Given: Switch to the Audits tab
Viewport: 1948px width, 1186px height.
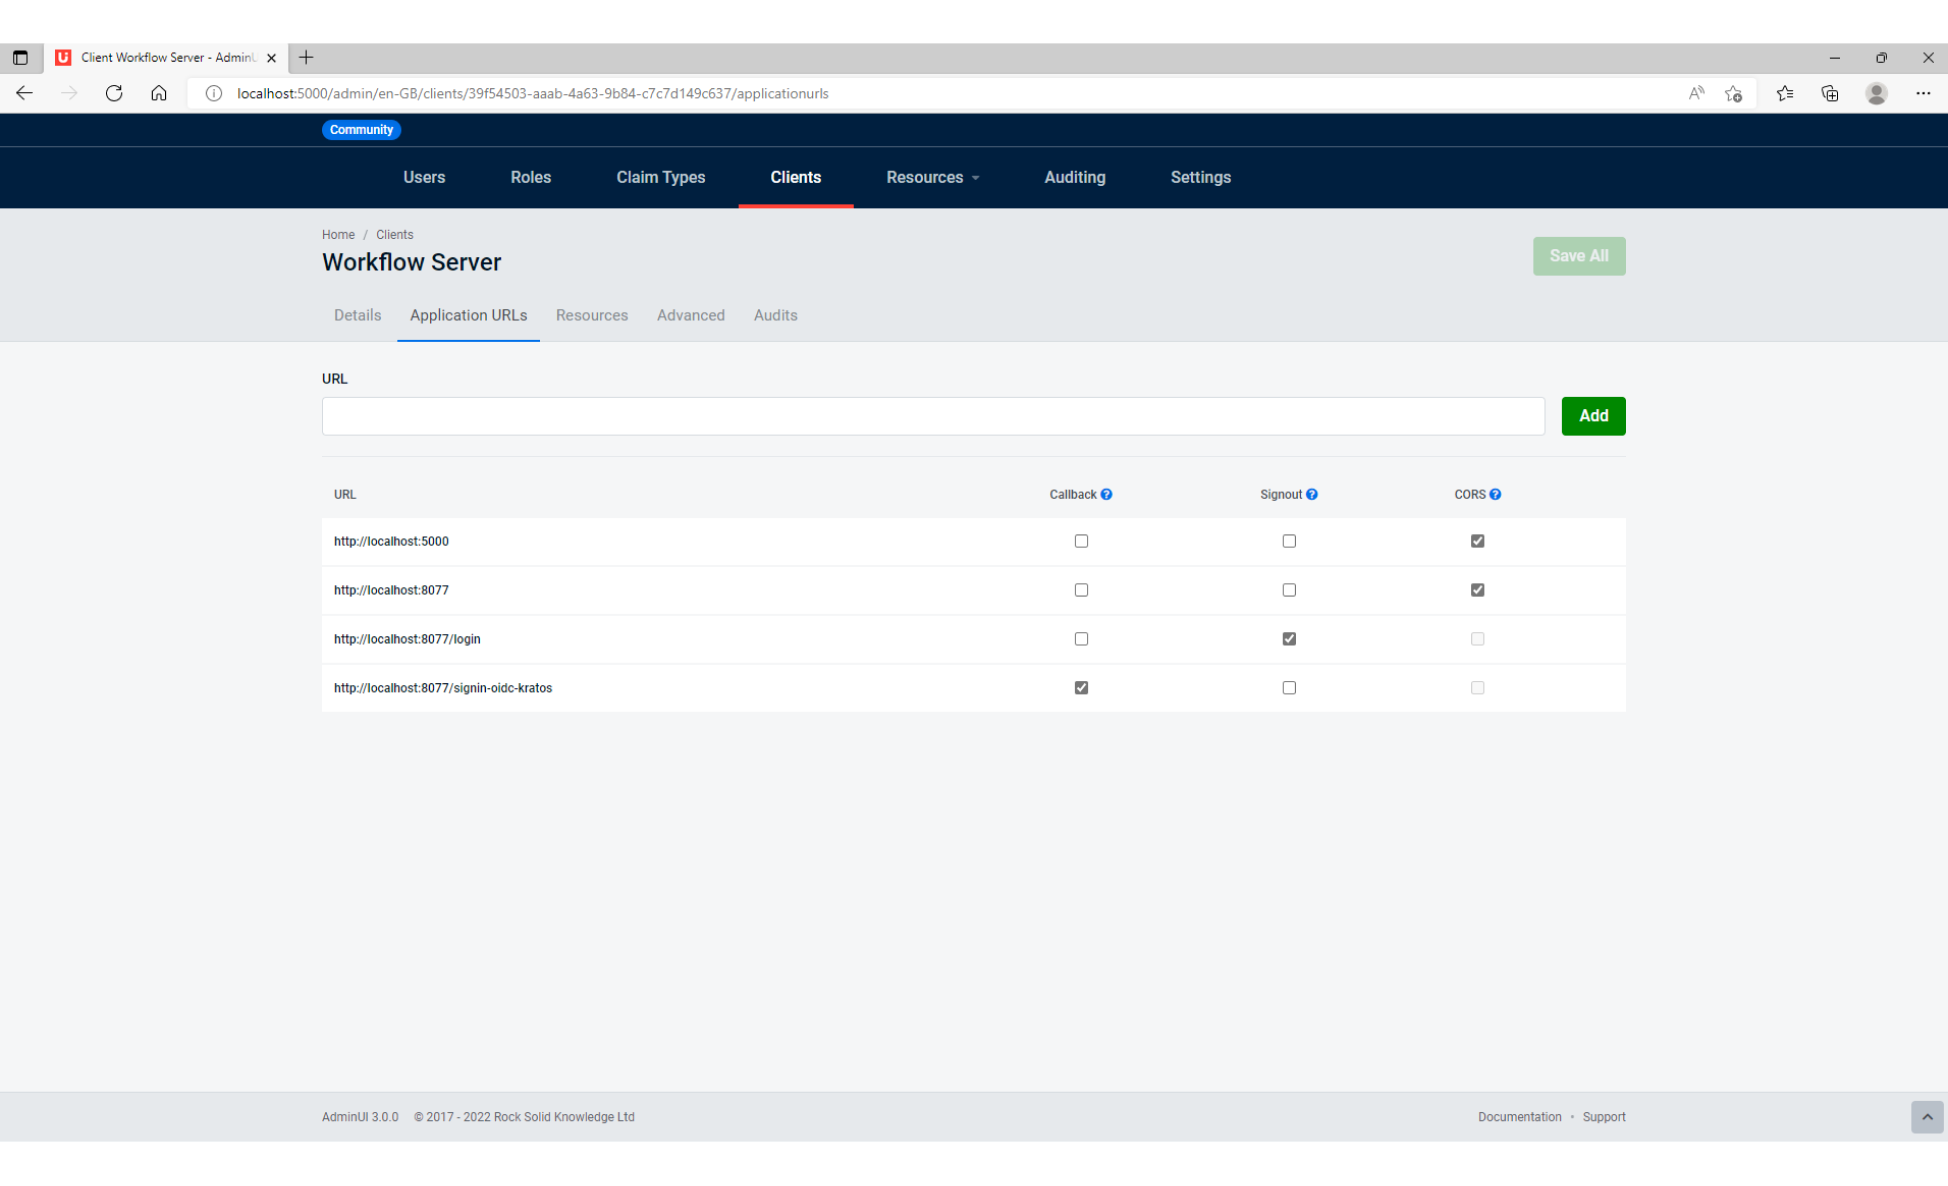Looking at the screenshot, I should pos(775,315).
